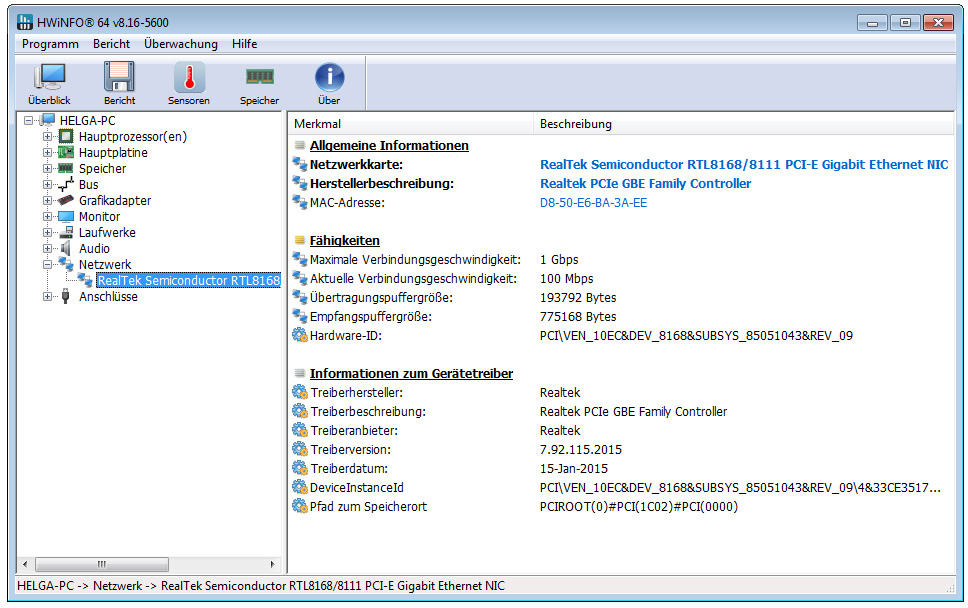Open the Überwachung menu
The width and height of the screenshot is (968, 608).
[x=180, y=44]
